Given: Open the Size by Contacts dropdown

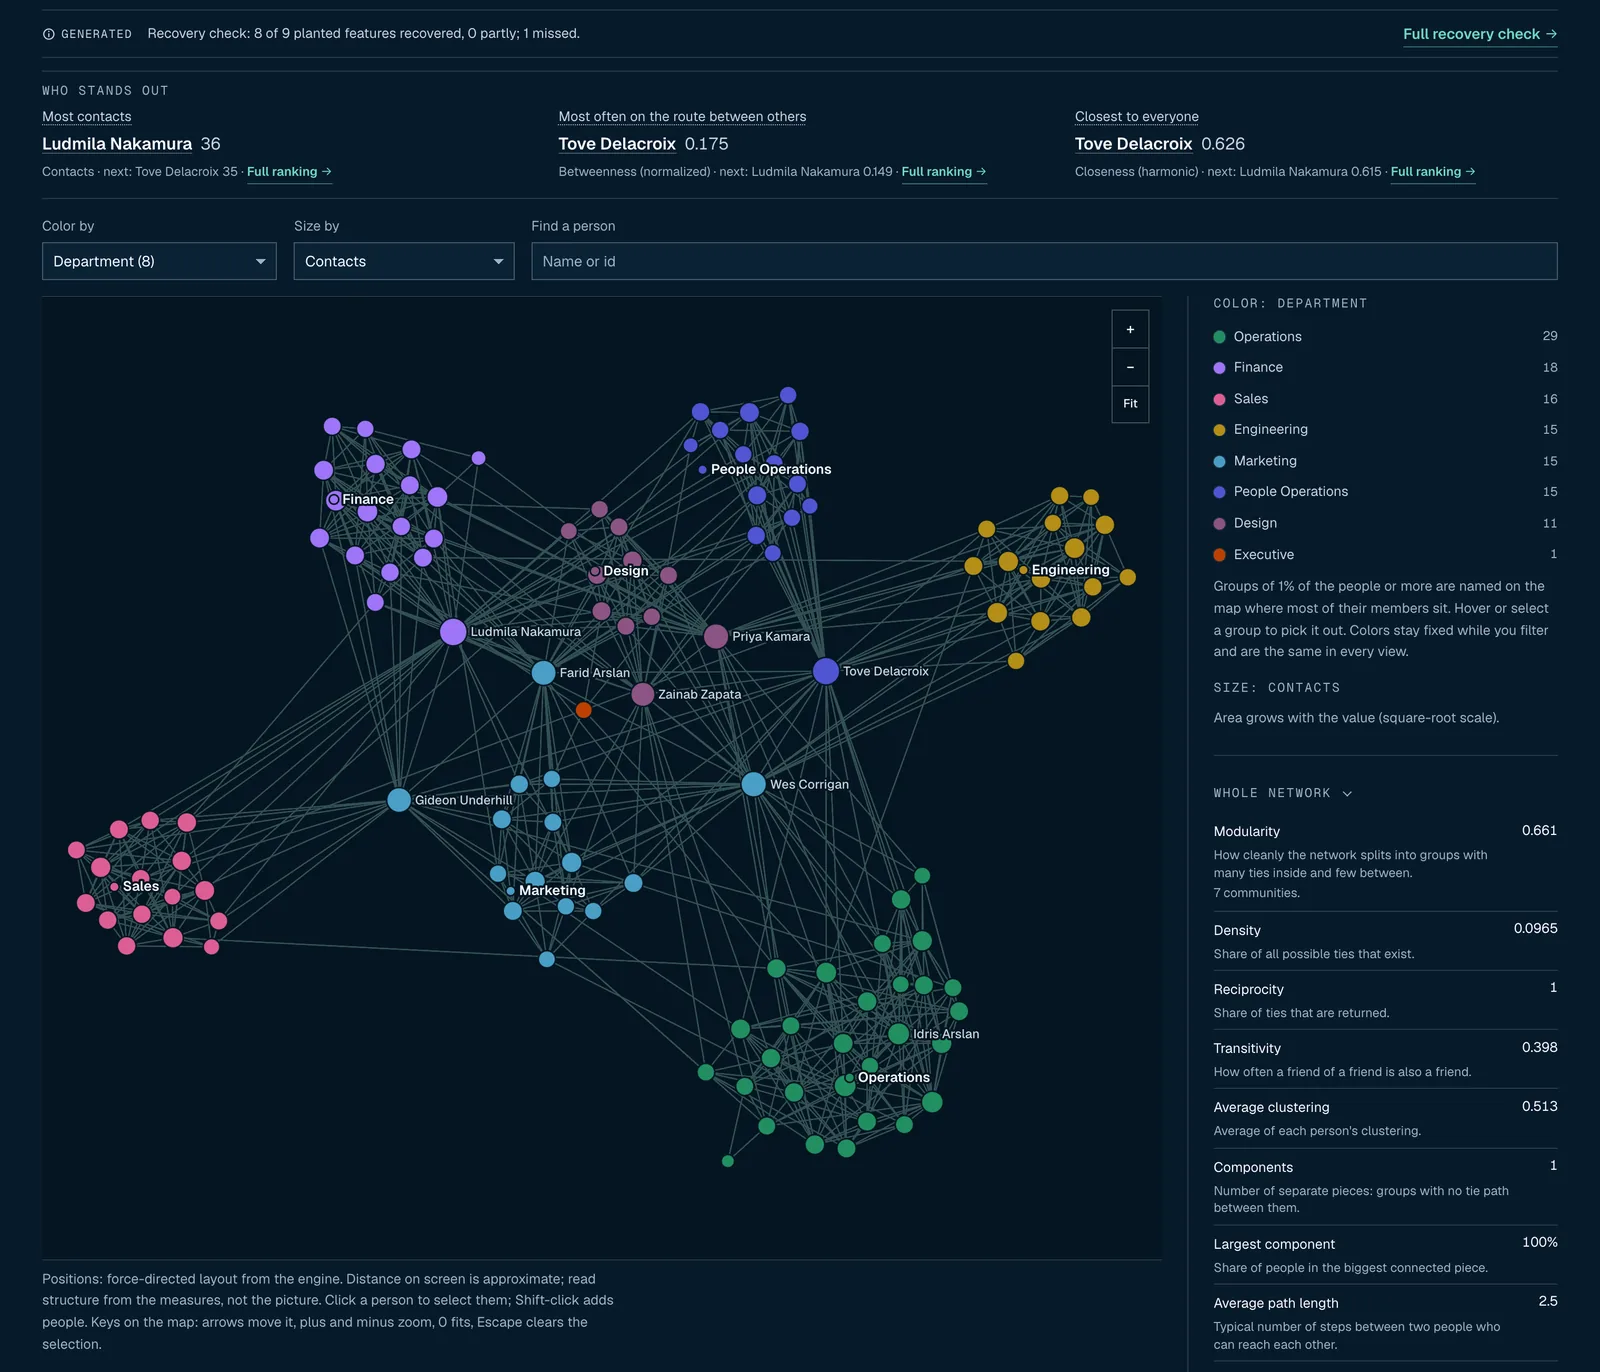Looking at the screenshot, I should 404,261.
